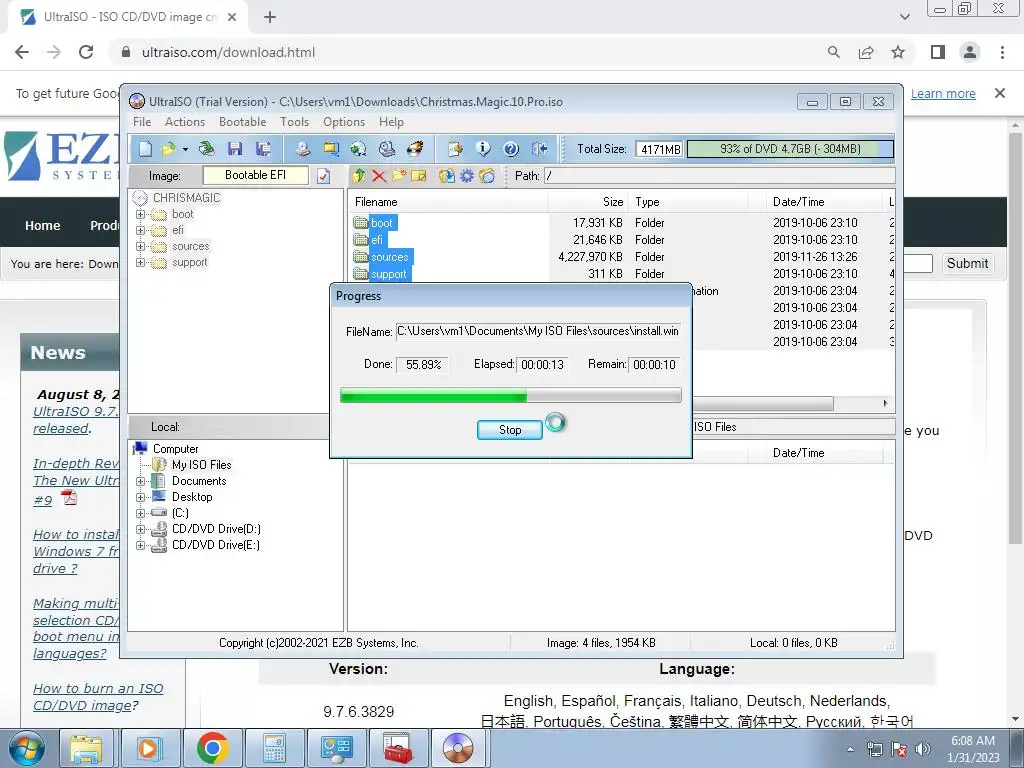Click the New image toolbar icon

(145, 149)
